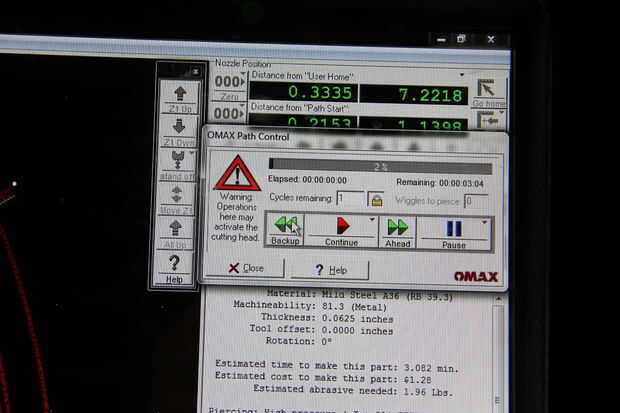620x413 pixels.
Task: Raise nozzle with Z1 Up arrow
Action: click(180, 97)
